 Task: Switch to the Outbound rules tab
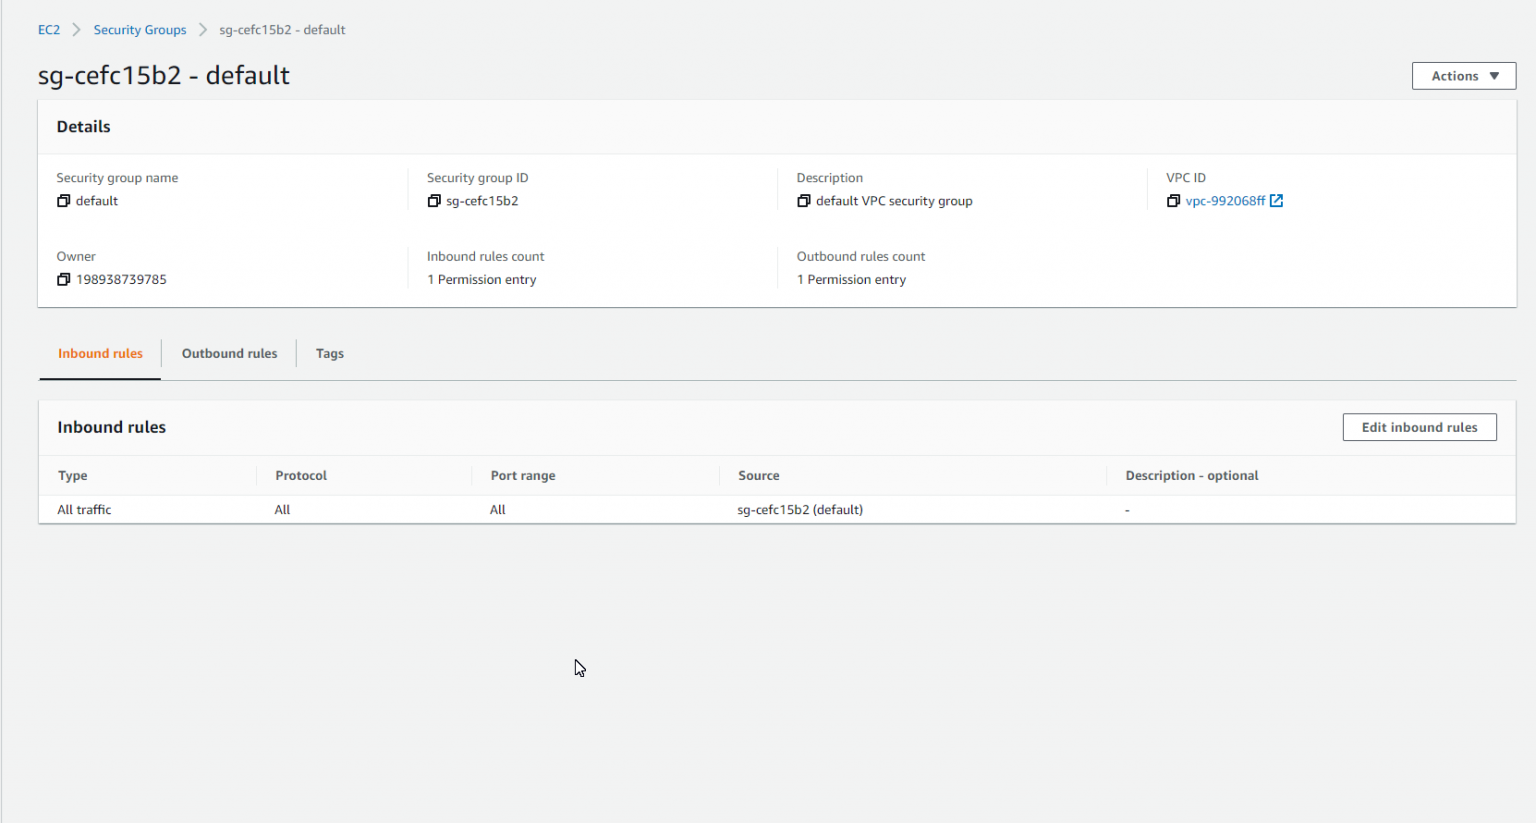229,353
